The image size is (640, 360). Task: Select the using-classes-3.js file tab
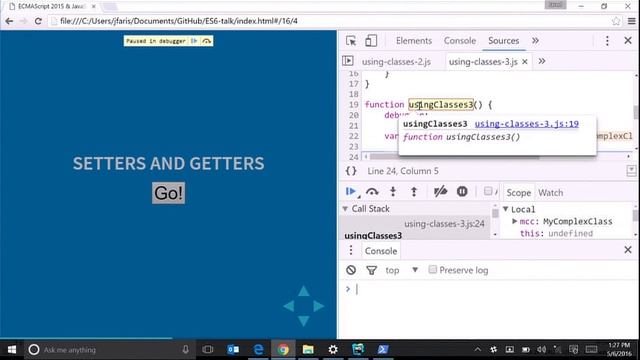[483, 62]
